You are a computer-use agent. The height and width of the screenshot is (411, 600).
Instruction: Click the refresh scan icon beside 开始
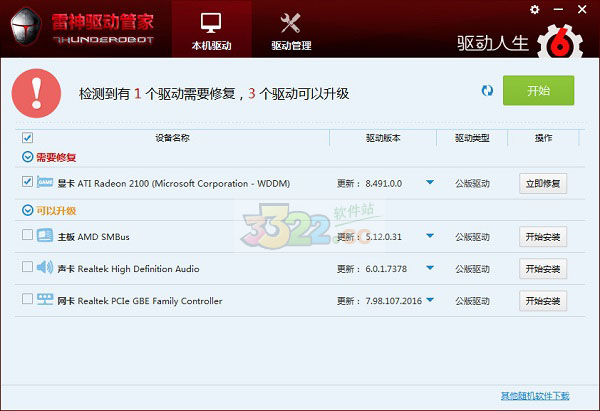point(487,91)
